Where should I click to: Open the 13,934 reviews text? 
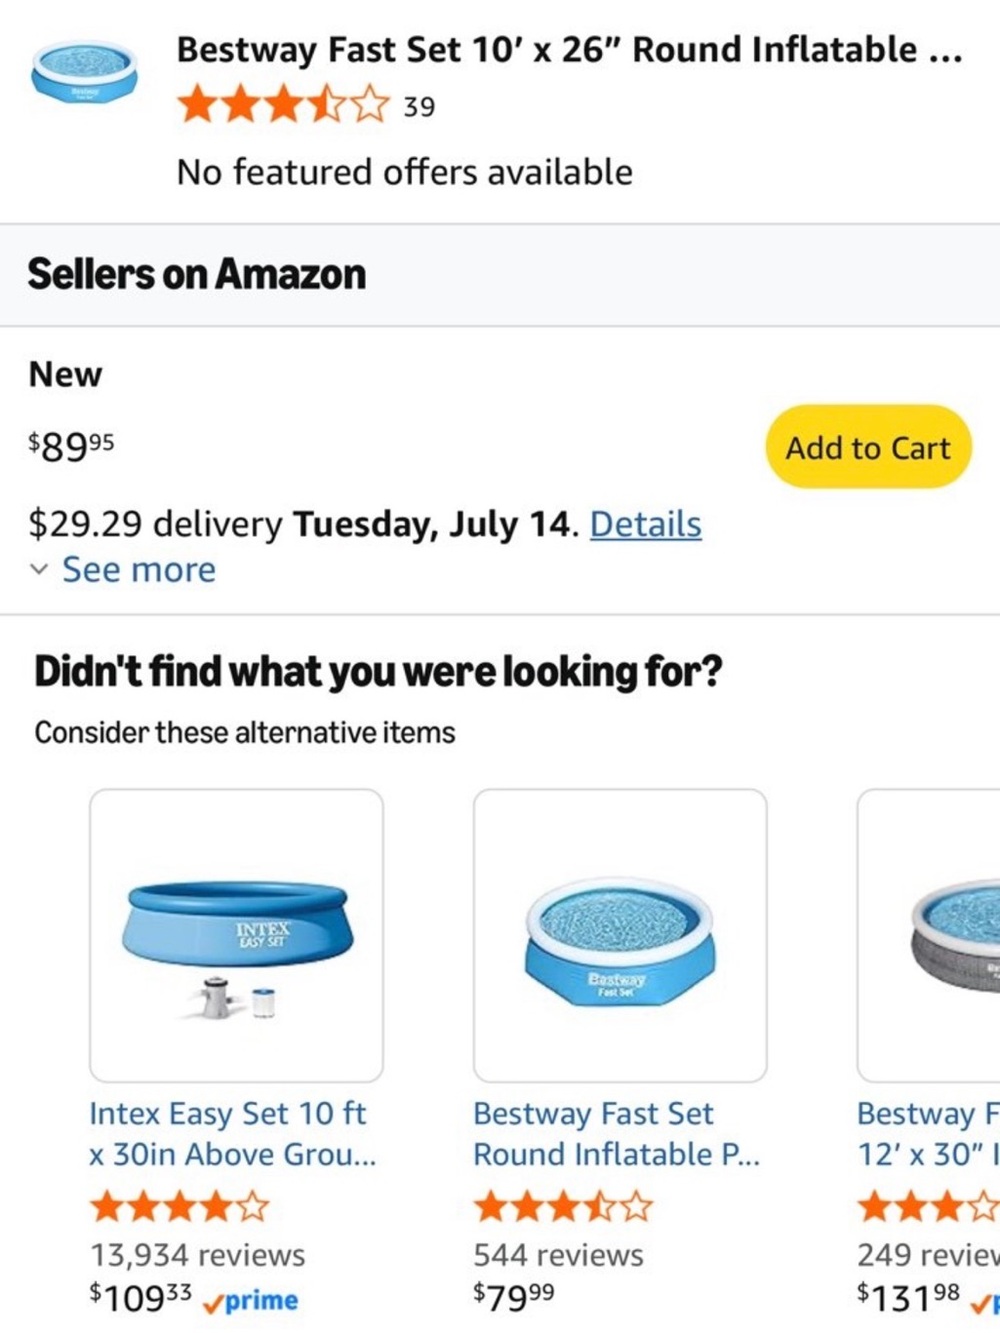pyautogui.click(x=197, y=1255)
